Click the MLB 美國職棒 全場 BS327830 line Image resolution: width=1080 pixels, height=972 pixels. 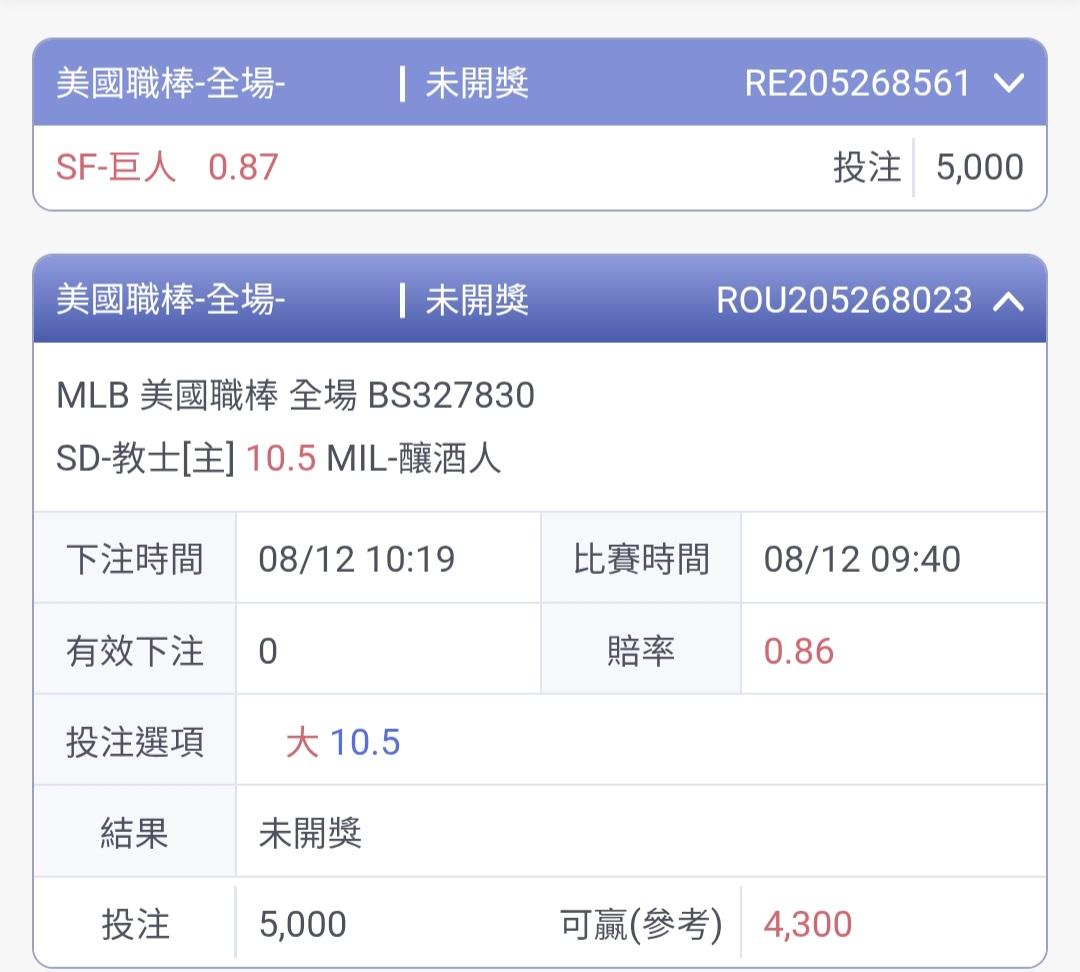click(295, 395)
